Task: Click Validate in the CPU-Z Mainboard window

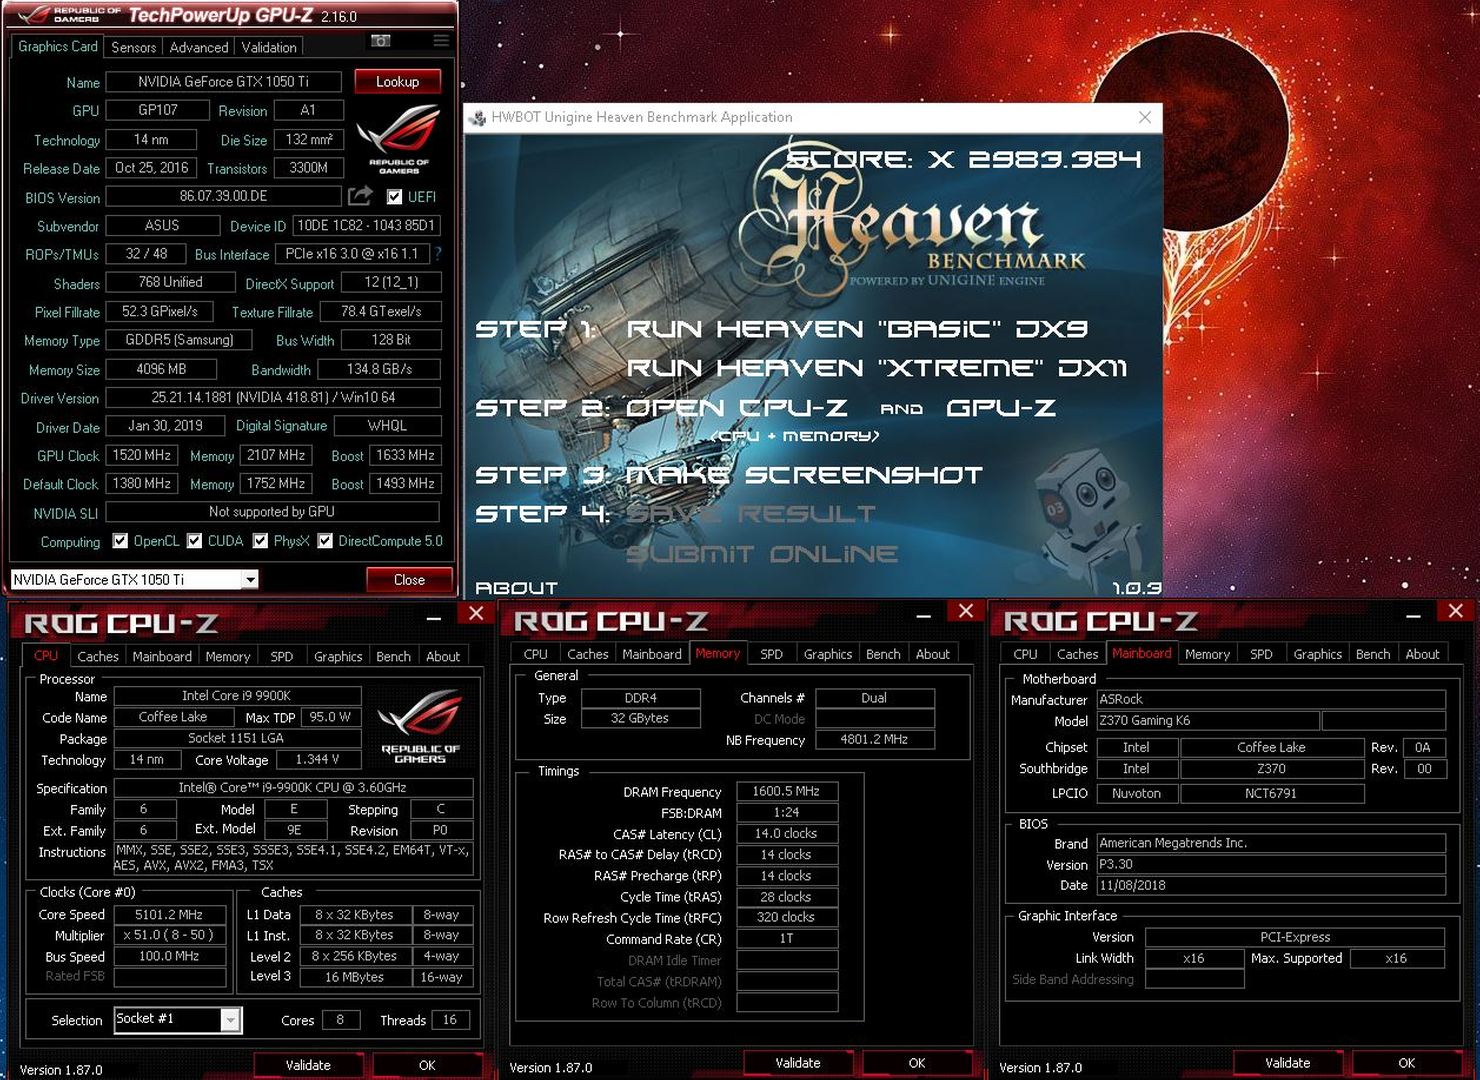Action: coord(1288,1063)
